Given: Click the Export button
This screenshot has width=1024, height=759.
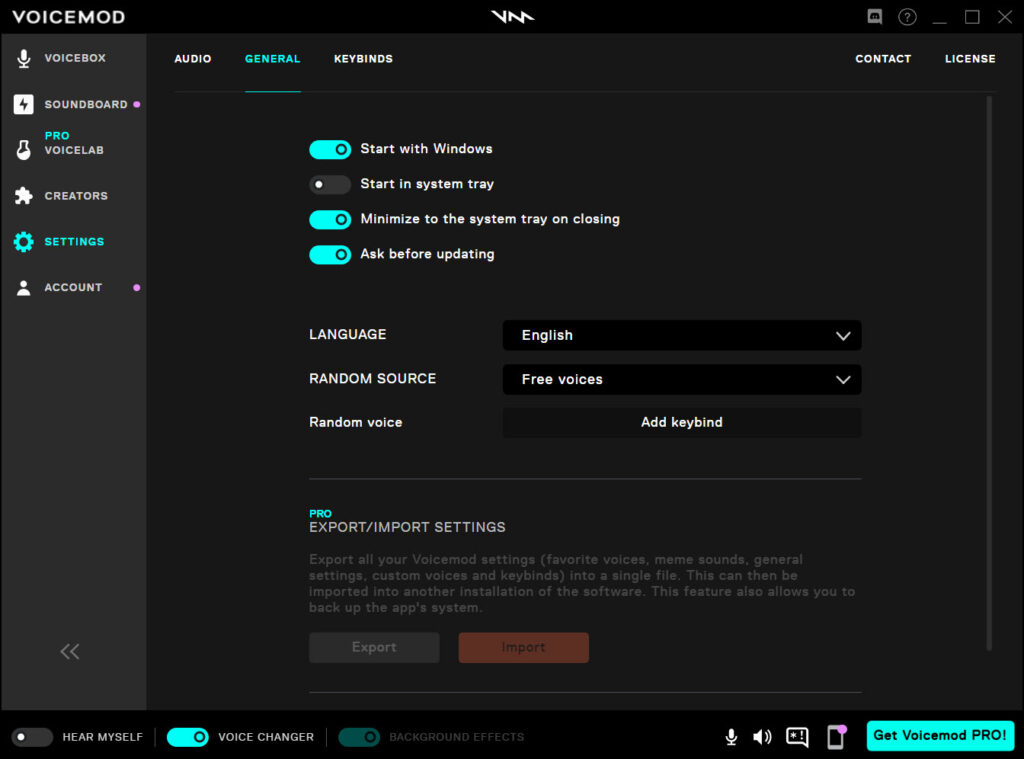Looking at the screenshot, I should coord(374,647).
